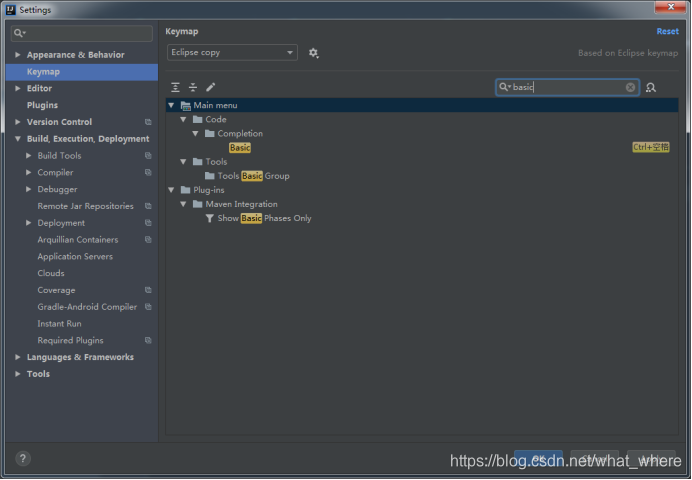Click the project-level icon beside Deployment
Viewport: 692px width, 480px height.
(148, 223)
